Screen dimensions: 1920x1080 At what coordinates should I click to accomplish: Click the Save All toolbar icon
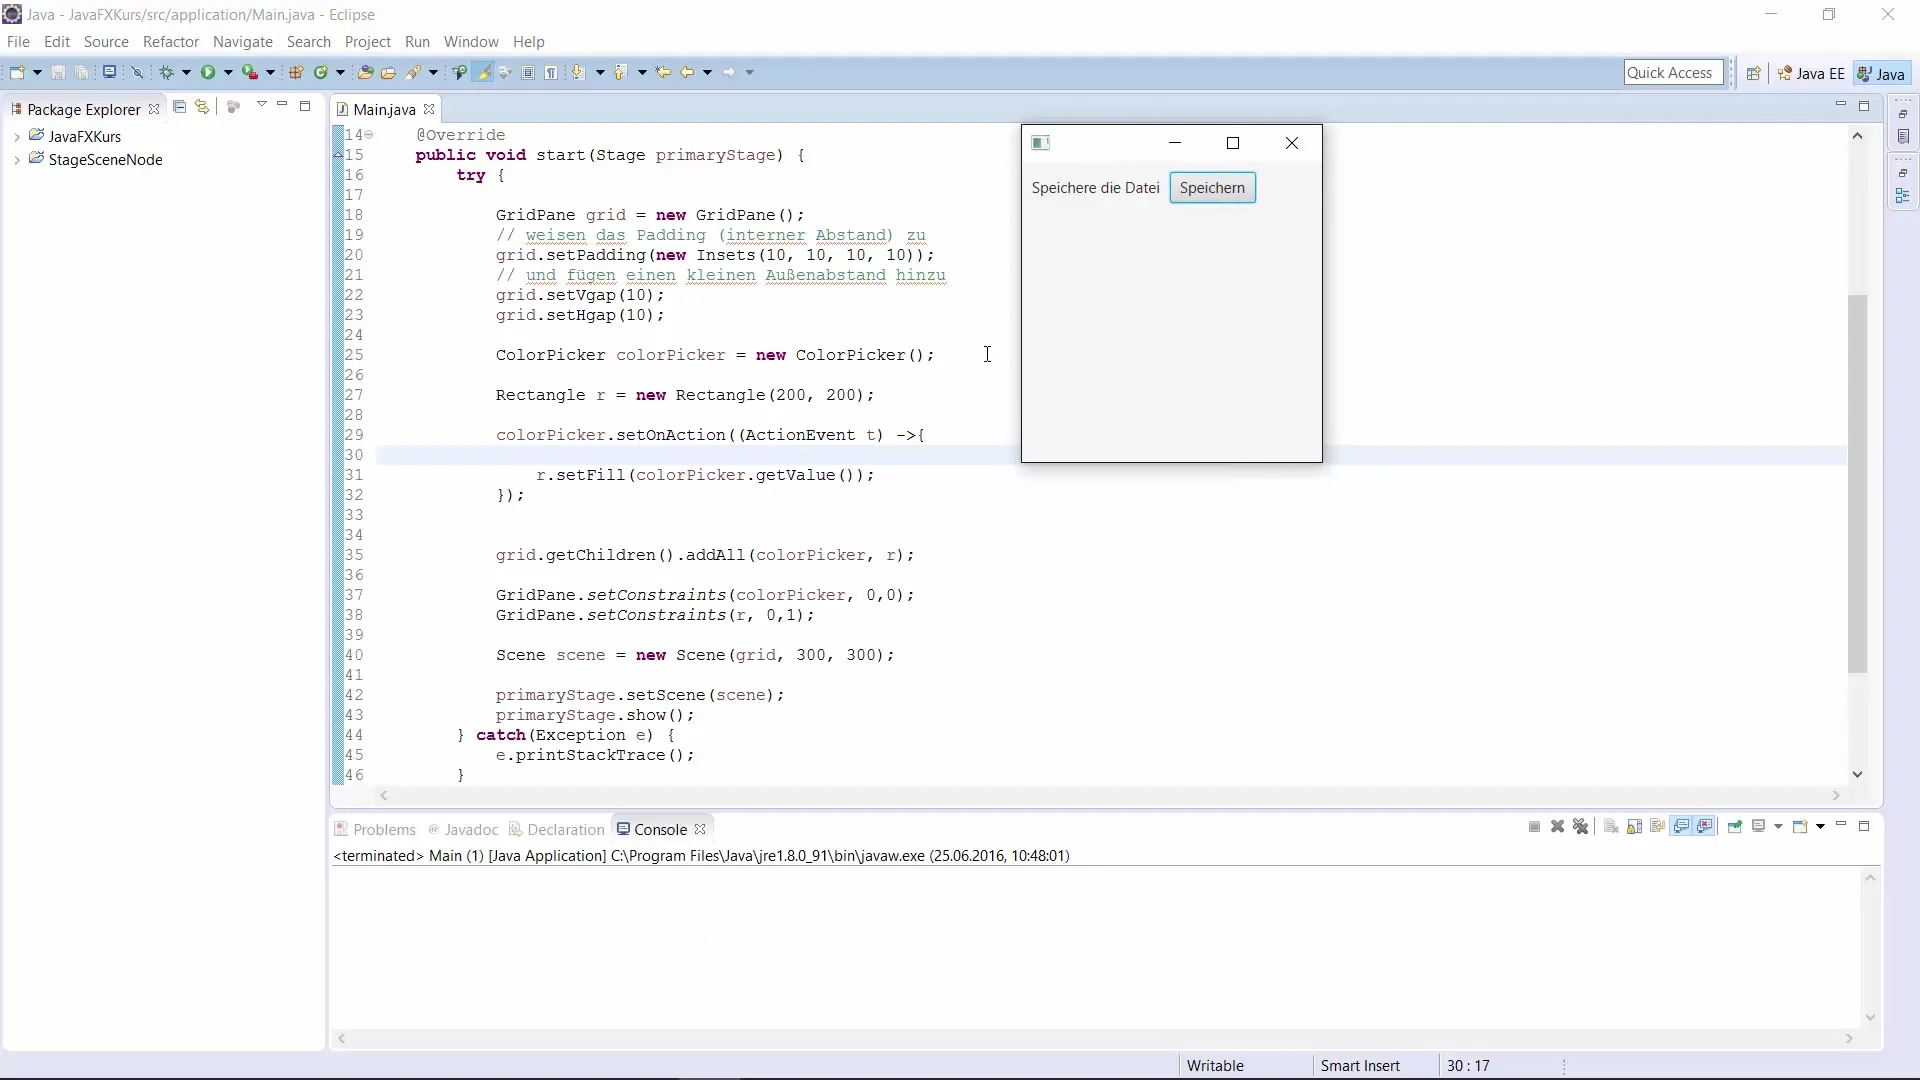pyautogui.click(x=82, y=72)
